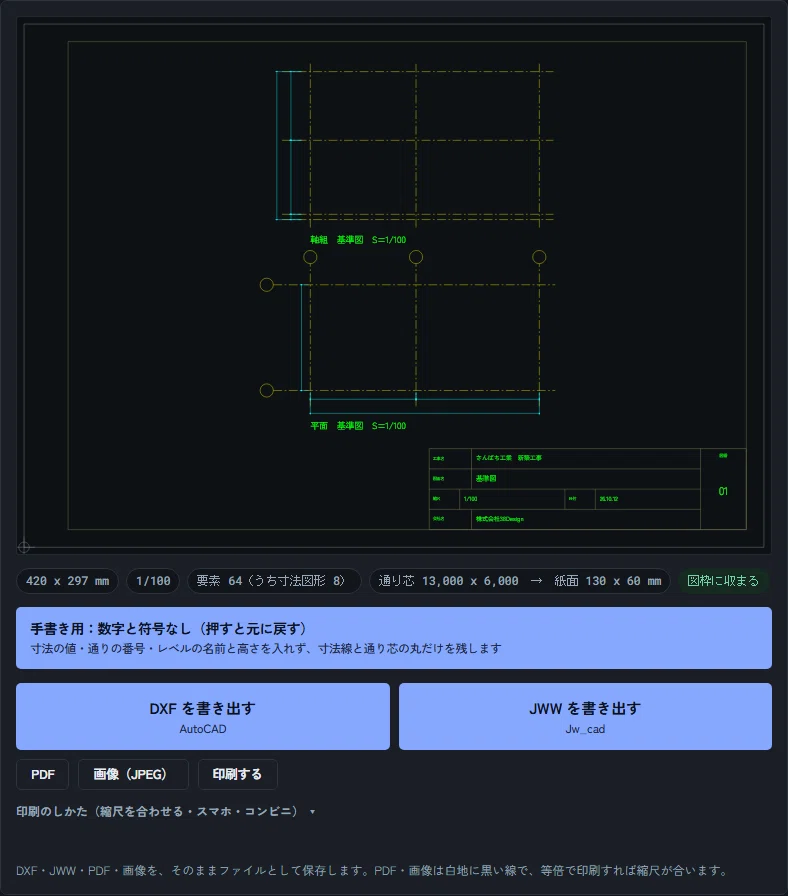Click the 1/100 scale chip
Image resolution: width=788 pixels, height=896 pixels.
(x=153, y=581)
